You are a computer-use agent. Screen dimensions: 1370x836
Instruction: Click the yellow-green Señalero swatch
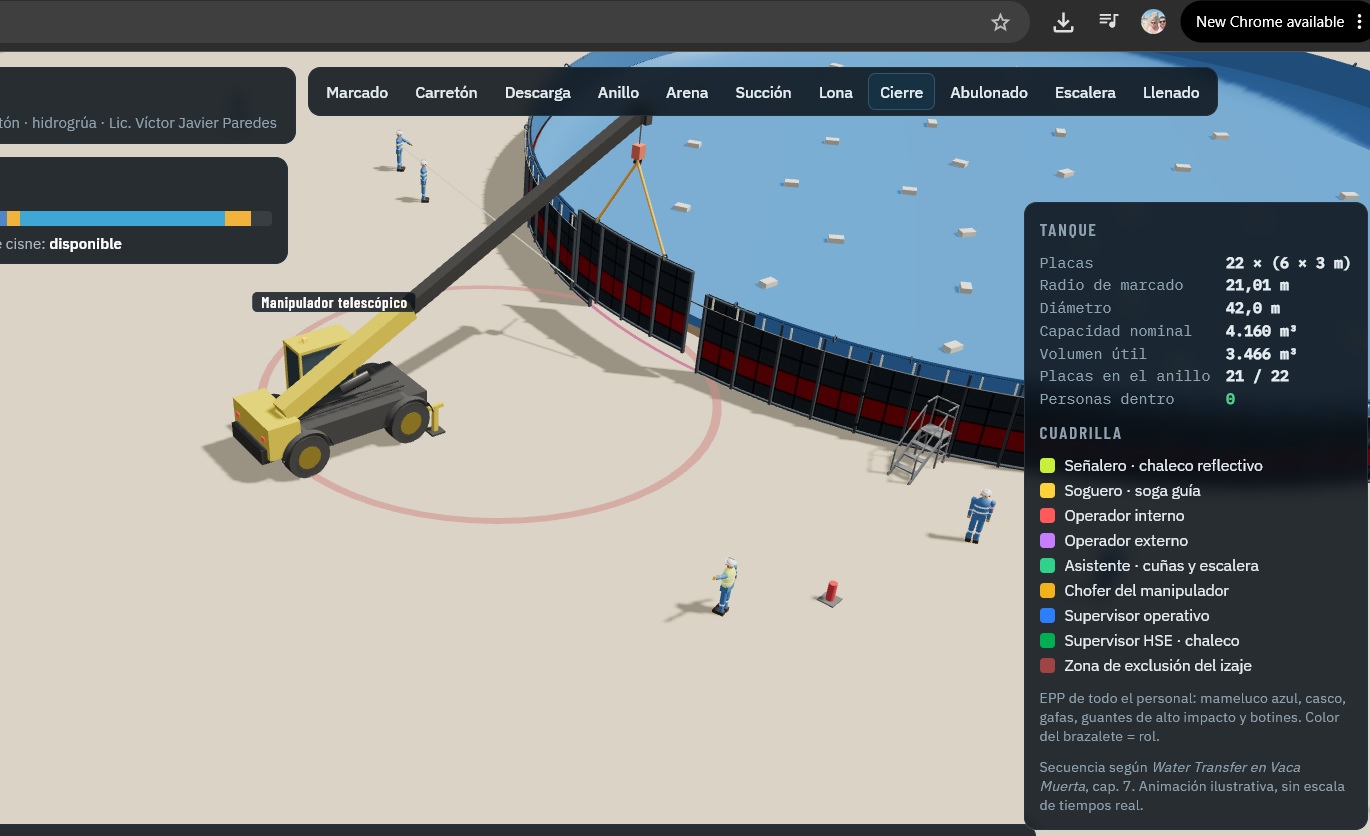1047,465
